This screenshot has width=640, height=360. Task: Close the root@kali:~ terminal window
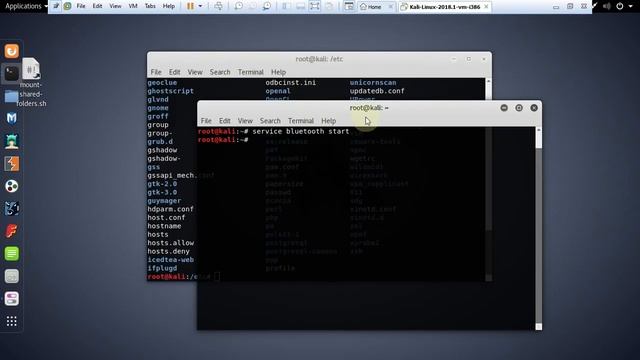click(x=534, y=108)
